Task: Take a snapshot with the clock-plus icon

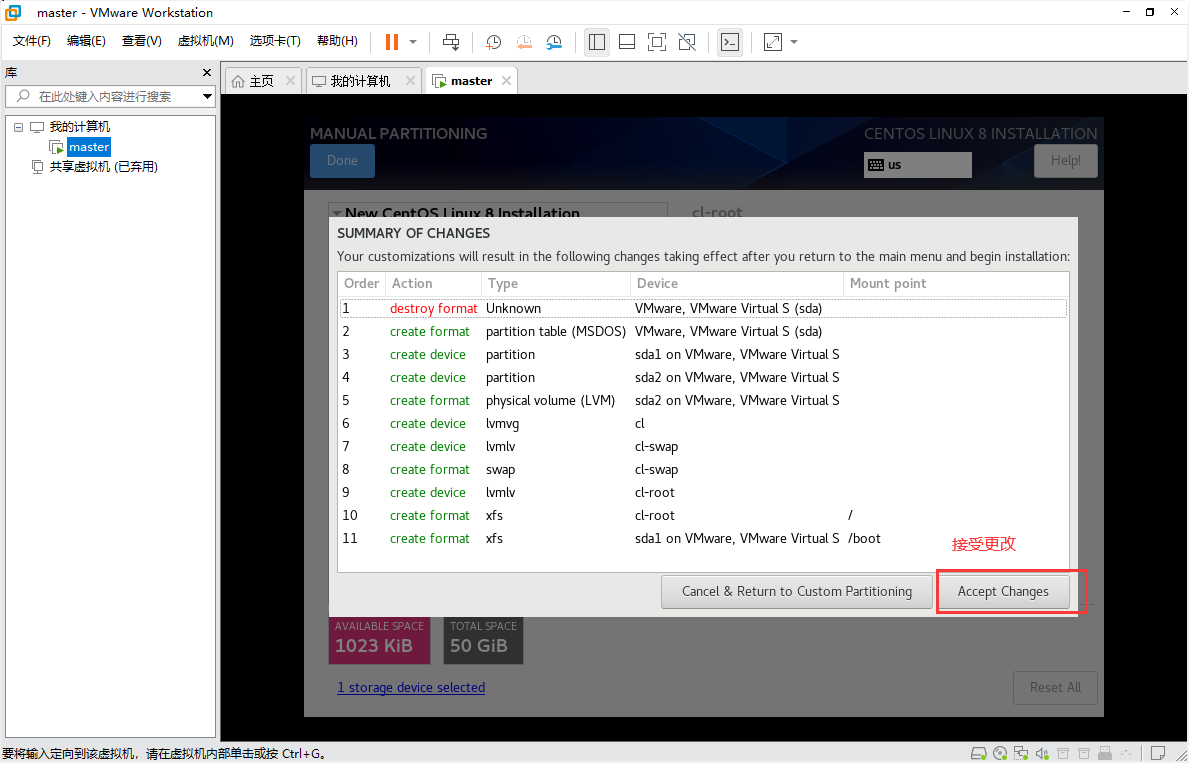Action: (x=494, y=42)
